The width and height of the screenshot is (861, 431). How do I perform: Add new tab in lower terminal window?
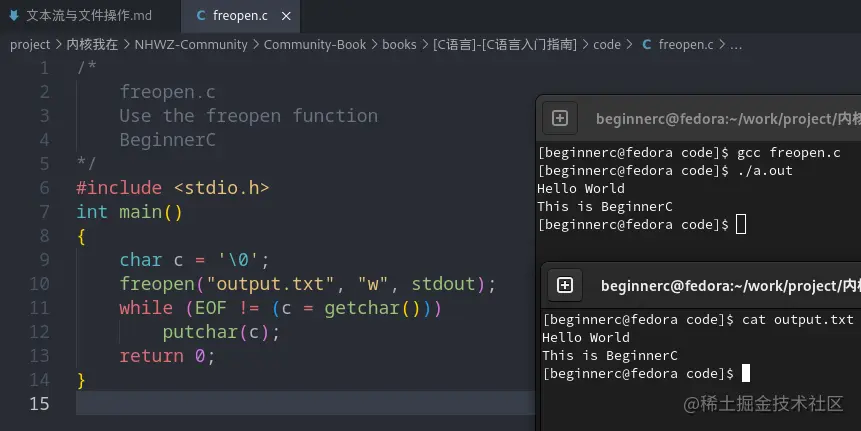pyautogui.click(x=564, y=285)
